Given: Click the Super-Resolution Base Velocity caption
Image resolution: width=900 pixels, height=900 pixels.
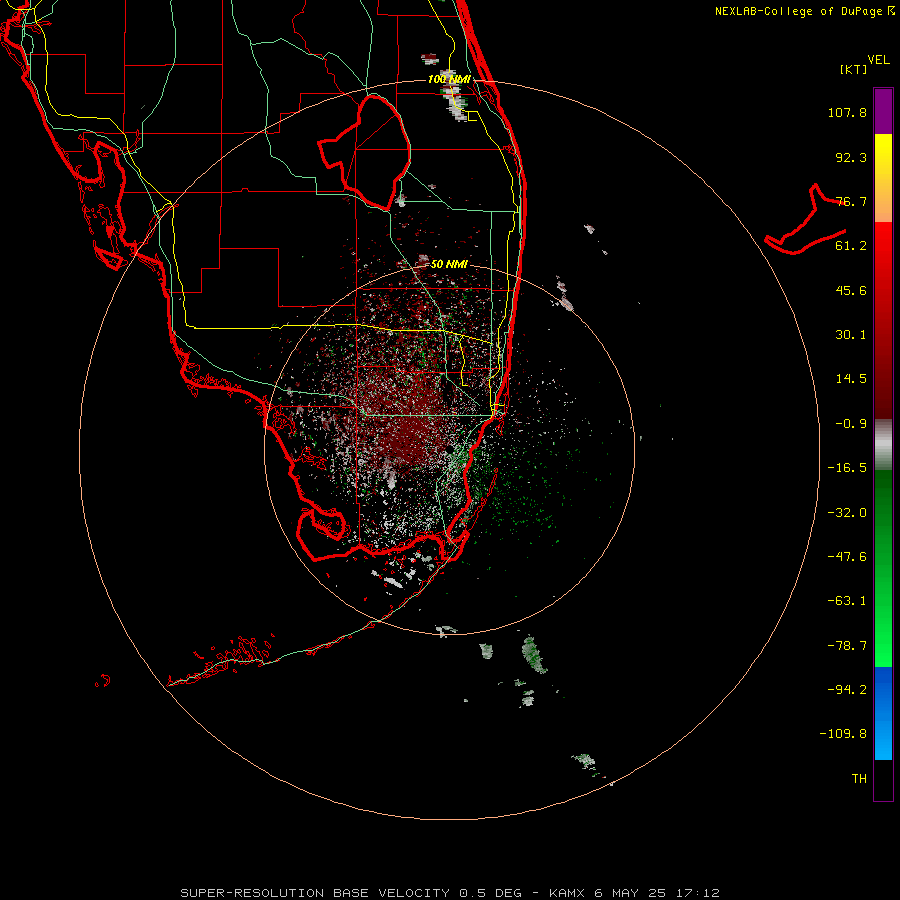Looking at the screenshot, I should click(x=449, y=893).
